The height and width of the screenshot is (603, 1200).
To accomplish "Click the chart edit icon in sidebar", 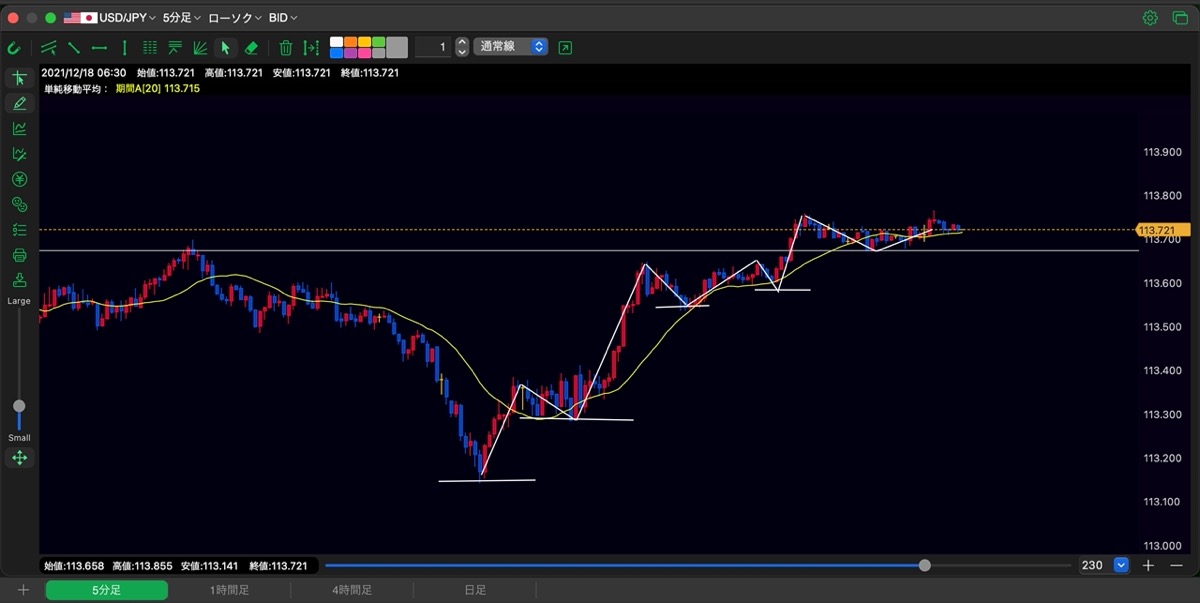I will [x=19, y=154].
